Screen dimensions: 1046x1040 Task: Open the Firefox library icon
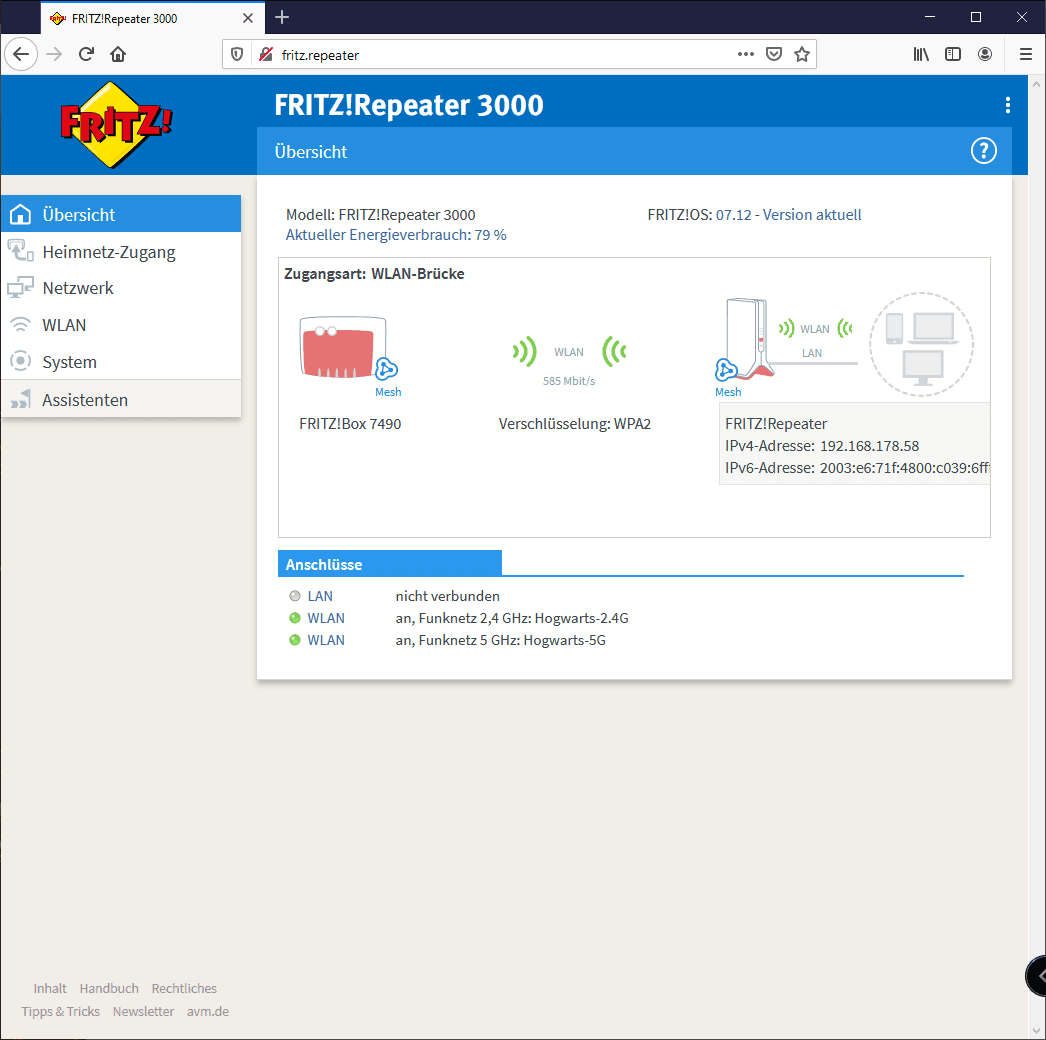click(921, 54)
